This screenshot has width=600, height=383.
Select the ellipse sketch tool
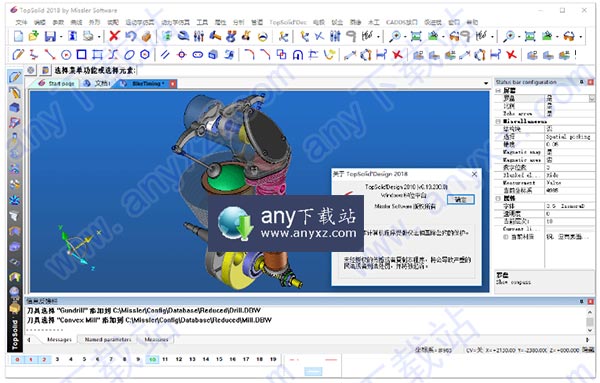(129, 54)
